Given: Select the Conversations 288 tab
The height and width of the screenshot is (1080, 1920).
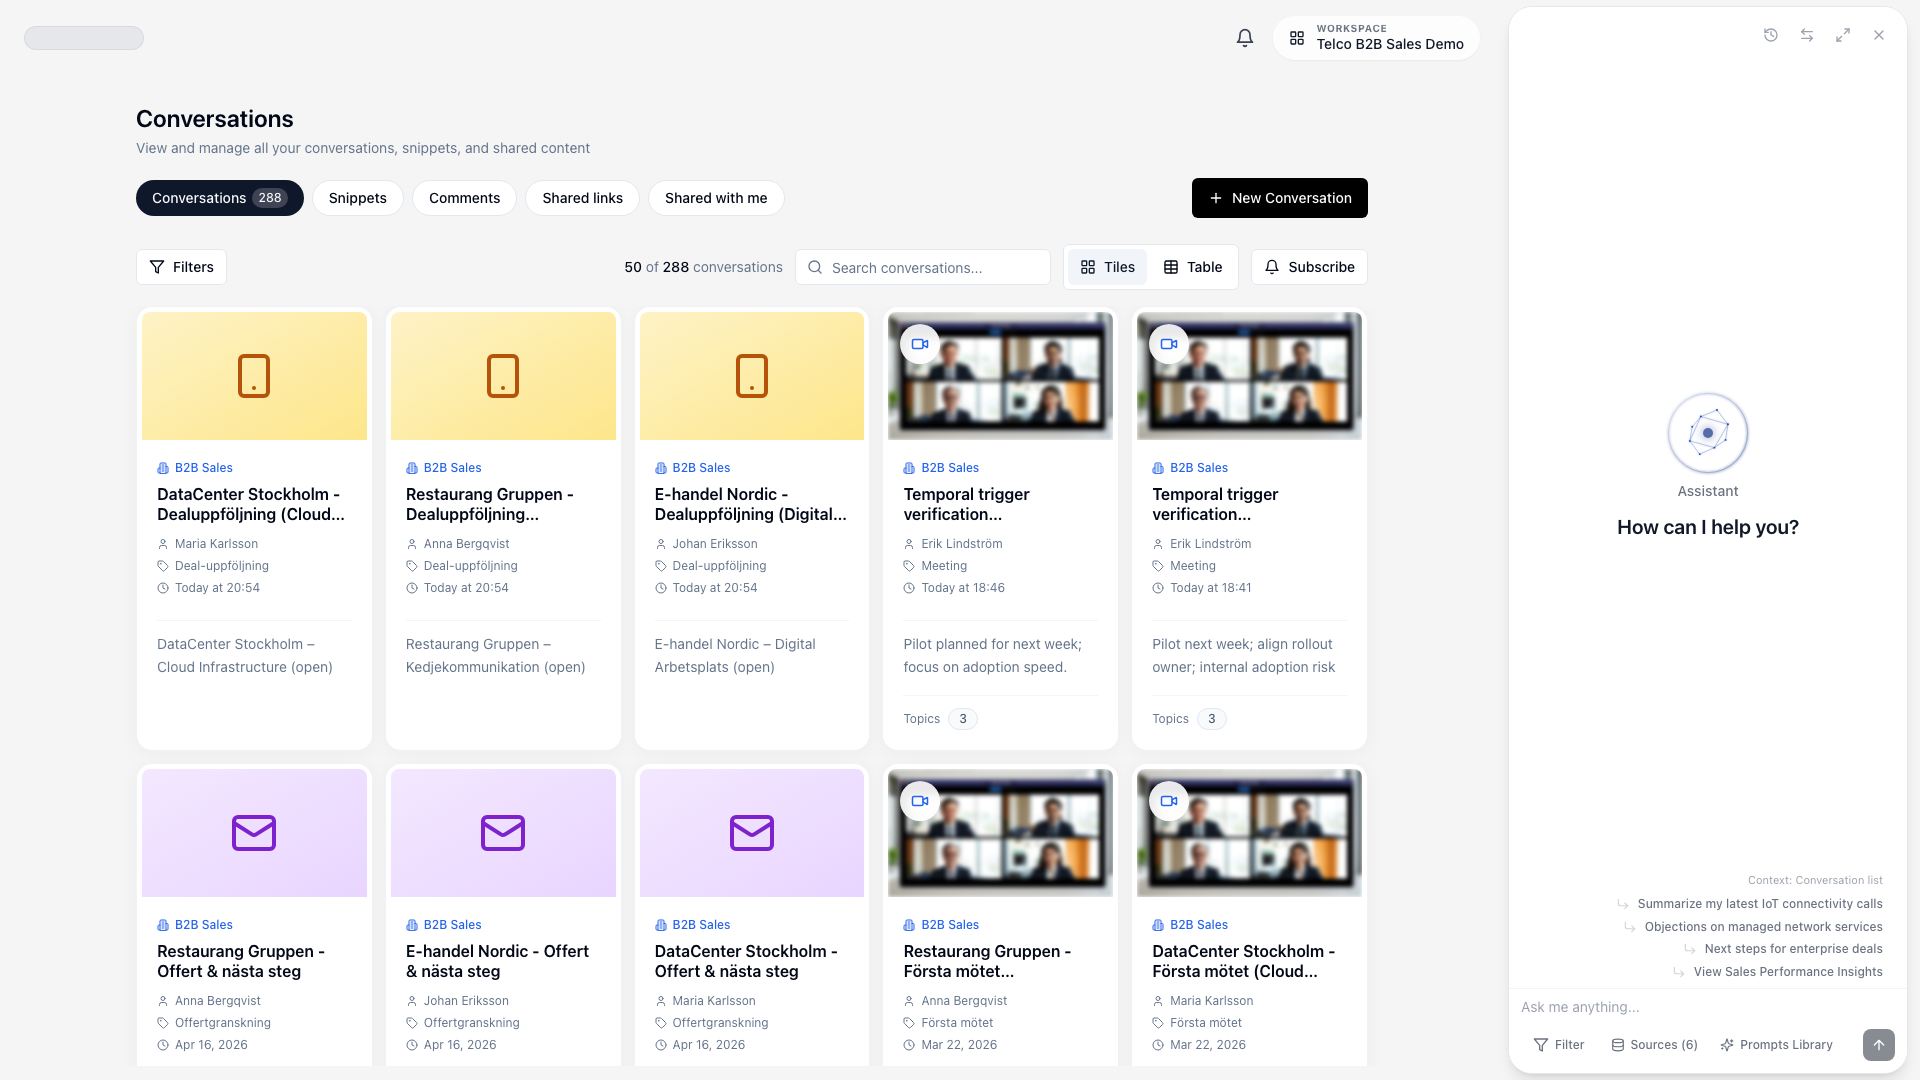Looking at the screenshot, I should click(x=220, y=198).
